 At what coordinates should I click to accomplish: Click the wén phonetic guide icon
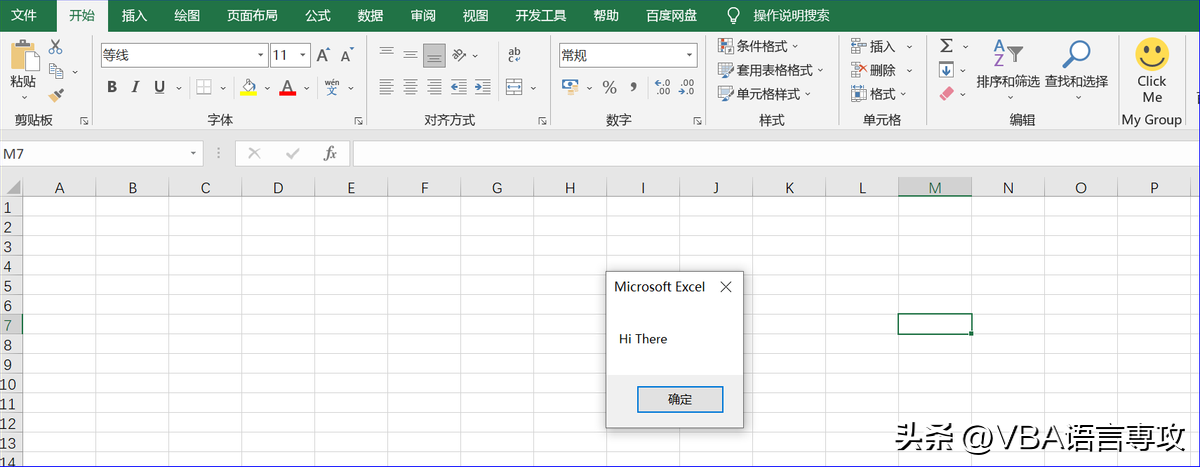(332, 87)
